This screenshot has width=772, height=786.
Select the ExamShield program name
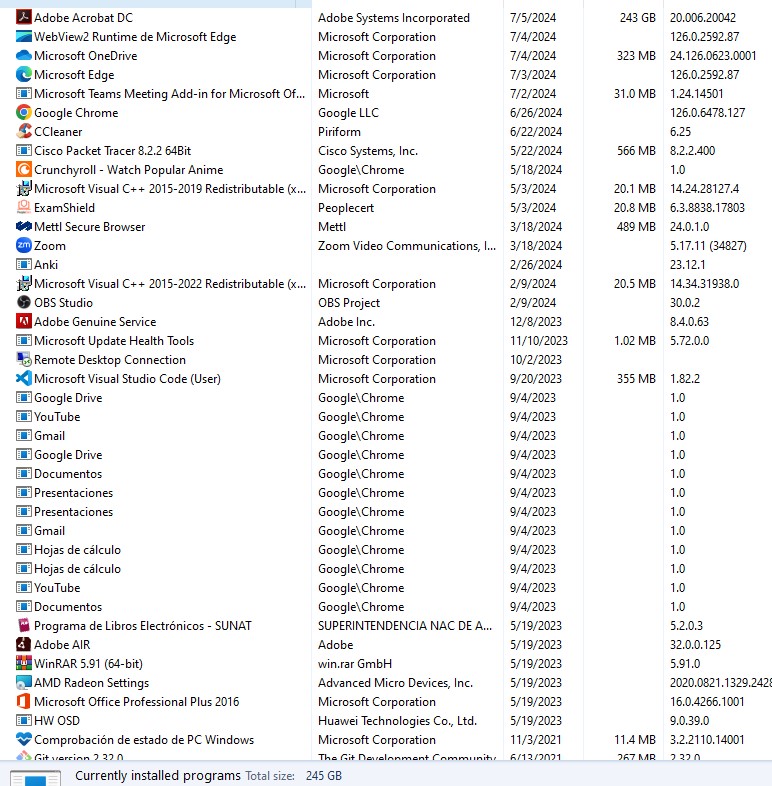[x=64, y=208]
